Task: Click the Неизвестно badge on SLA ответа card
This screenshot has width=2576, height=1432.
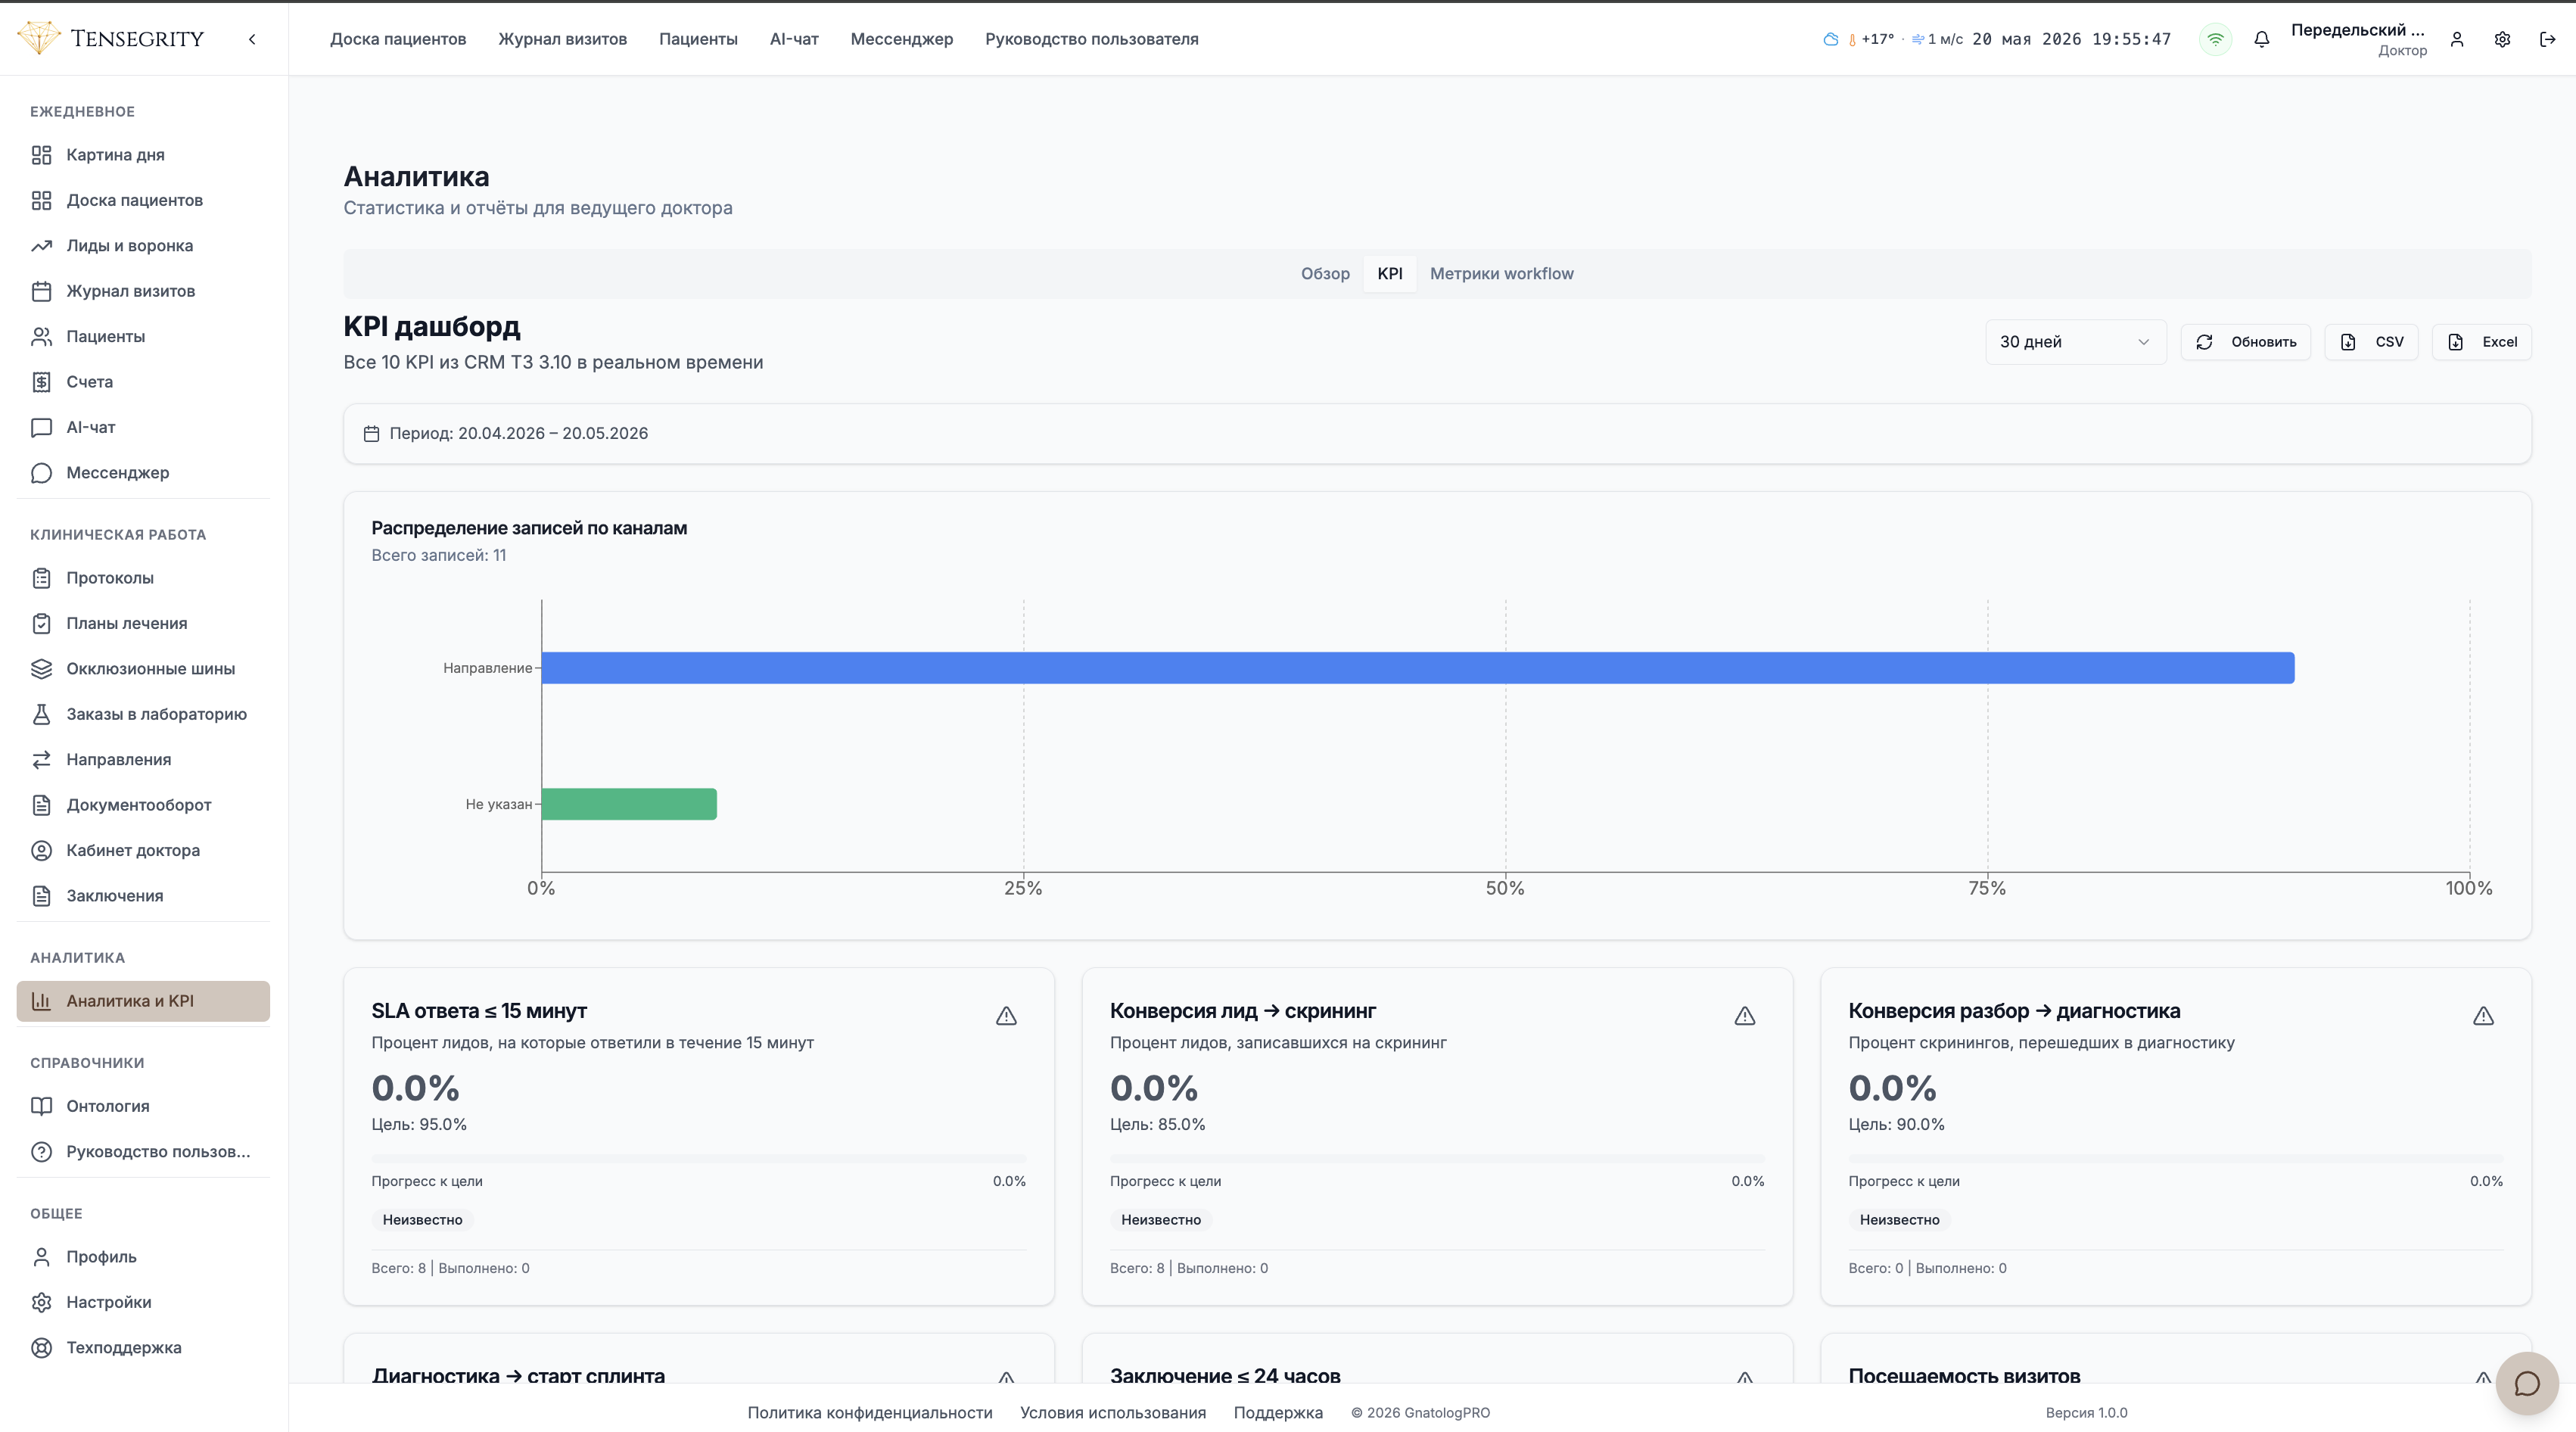Action: 422,1220
